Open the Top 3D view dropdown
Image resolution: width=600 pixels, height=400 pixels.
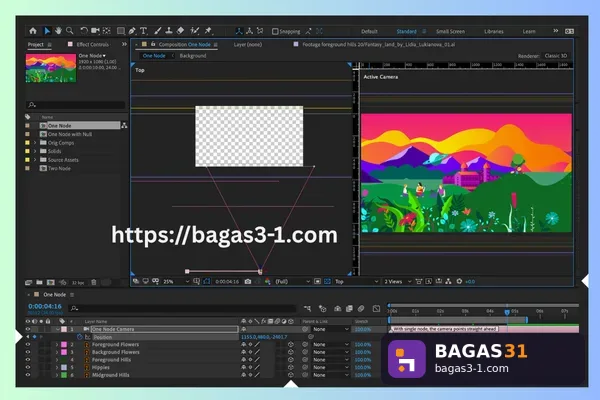(357, 281)
